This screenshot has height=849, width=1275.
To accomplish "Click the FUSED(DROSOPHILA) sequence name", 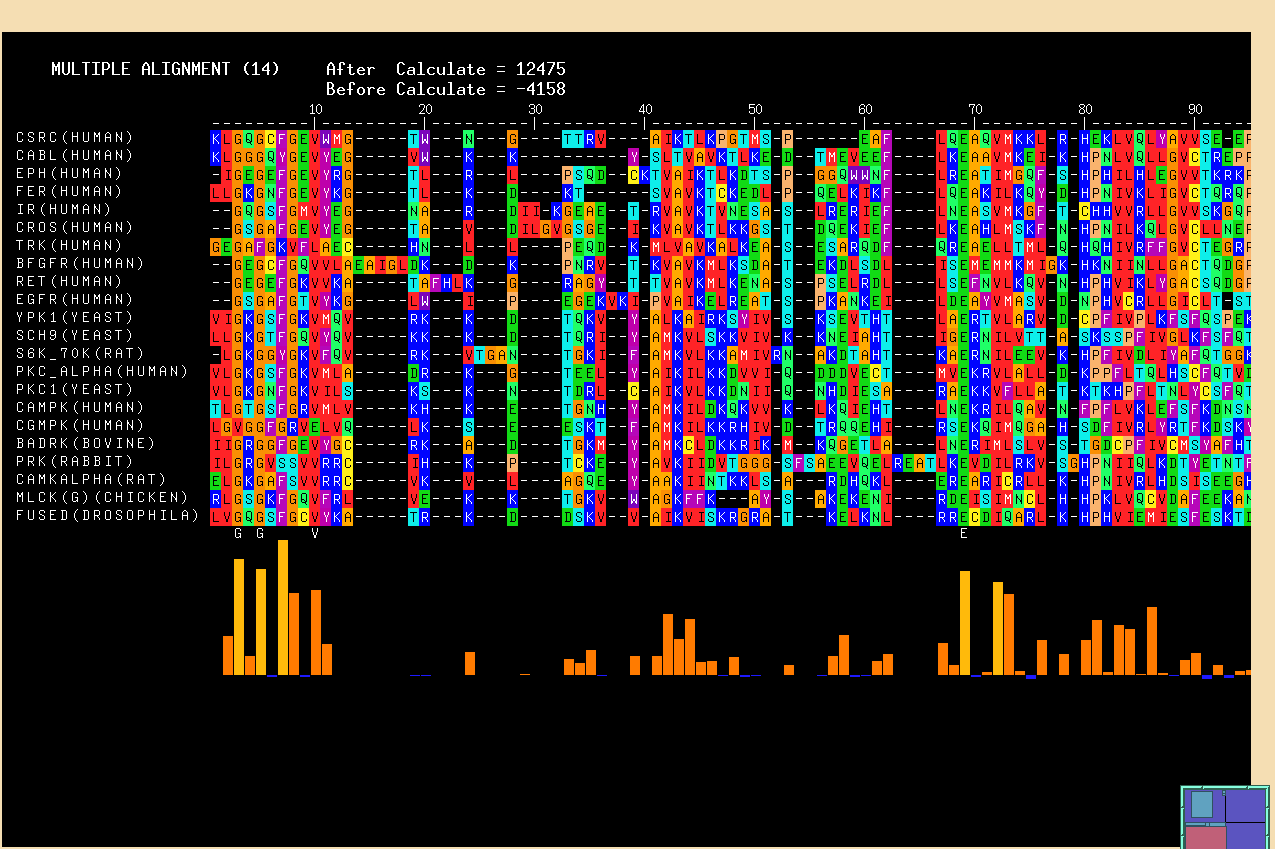I will pos(107,516).
